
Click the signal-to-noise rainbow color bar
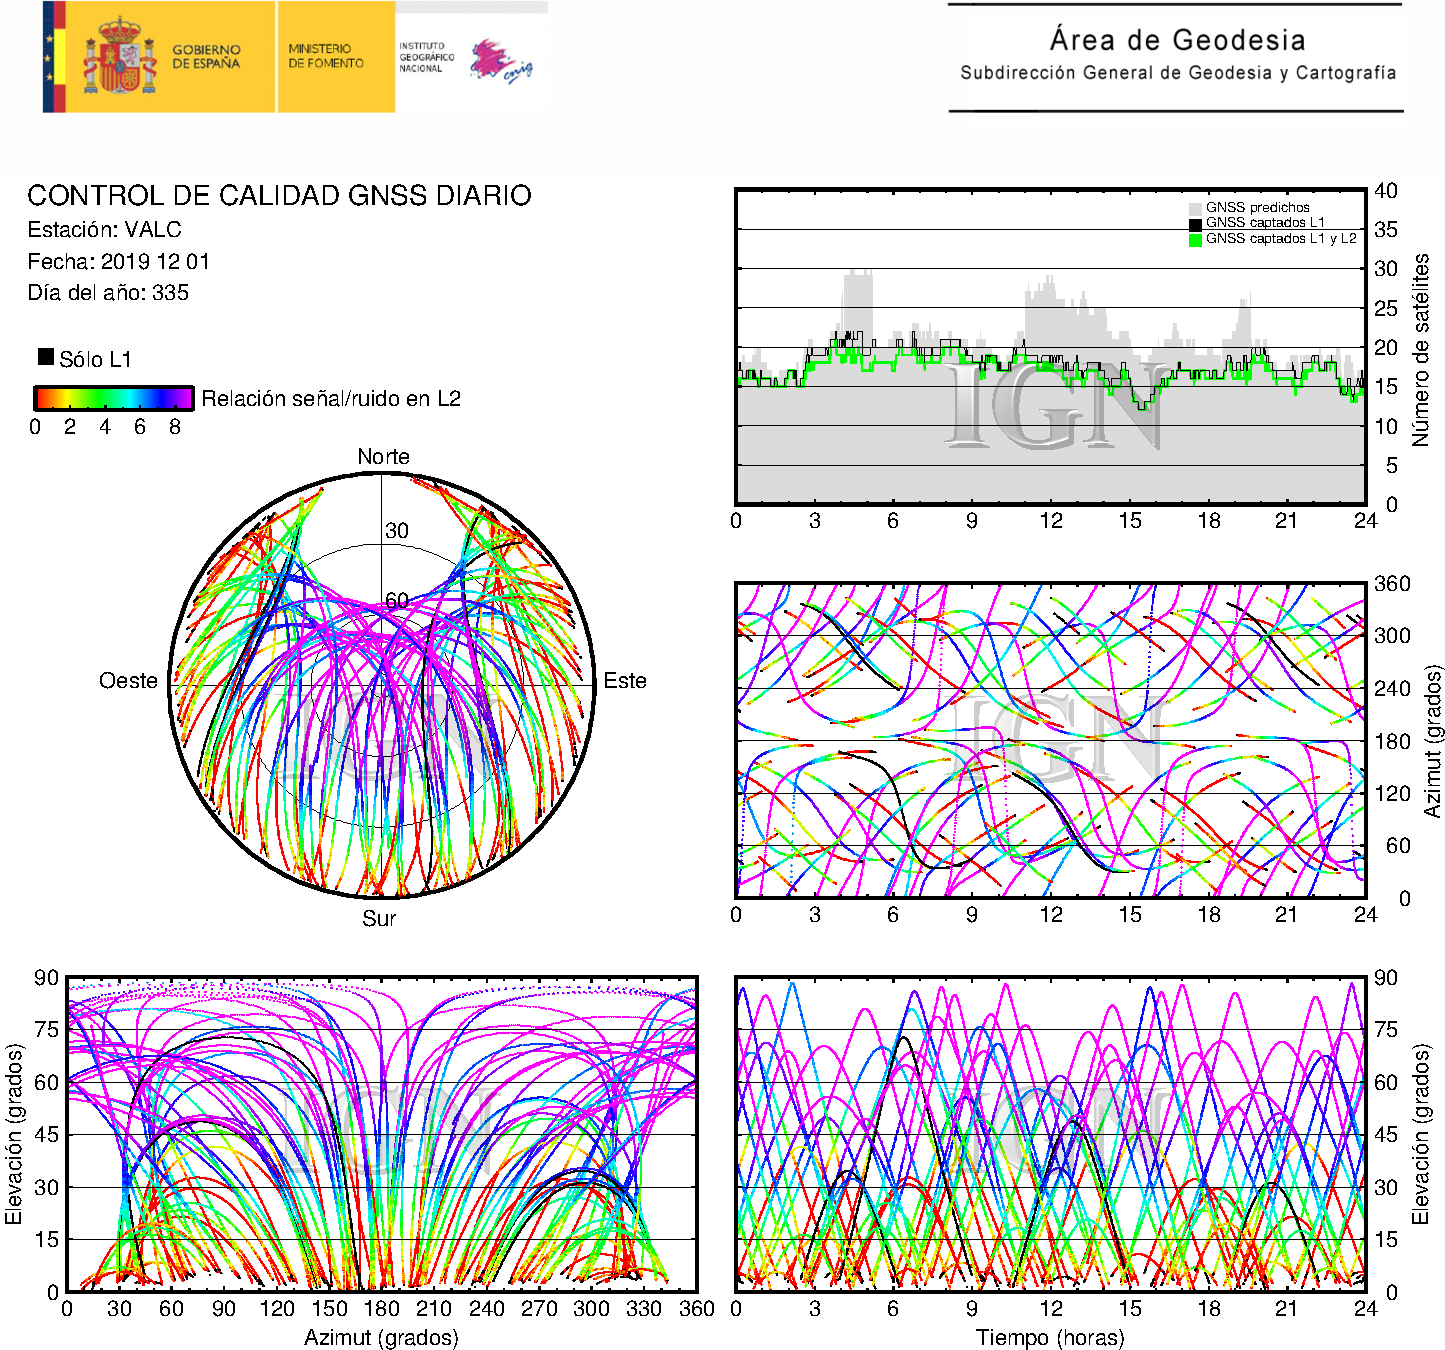click(113, 398)
